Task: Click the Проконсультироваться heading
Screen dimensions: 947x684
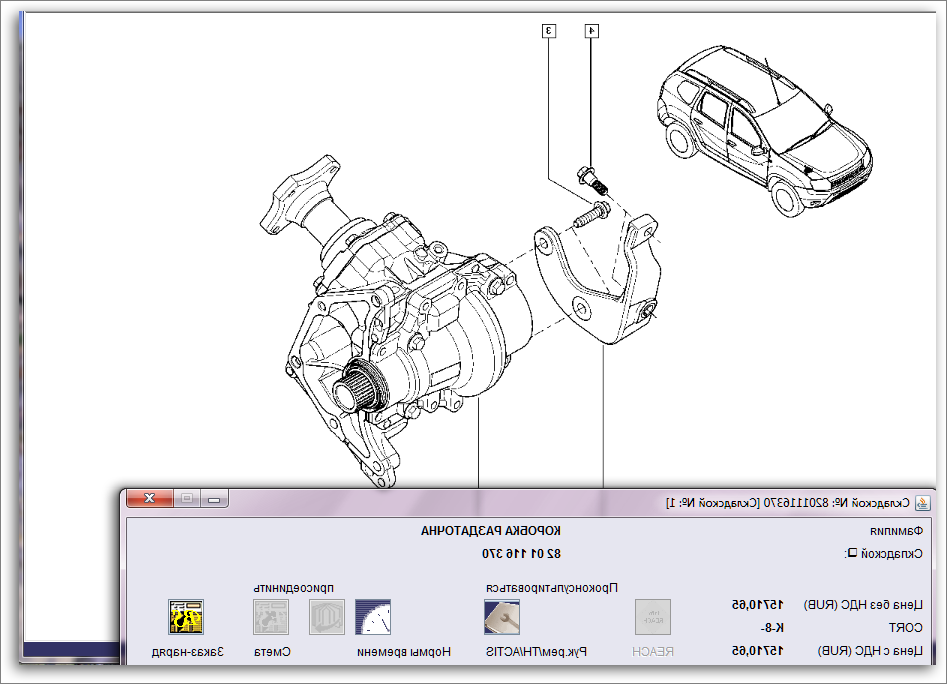Action: tap(552, 588)
